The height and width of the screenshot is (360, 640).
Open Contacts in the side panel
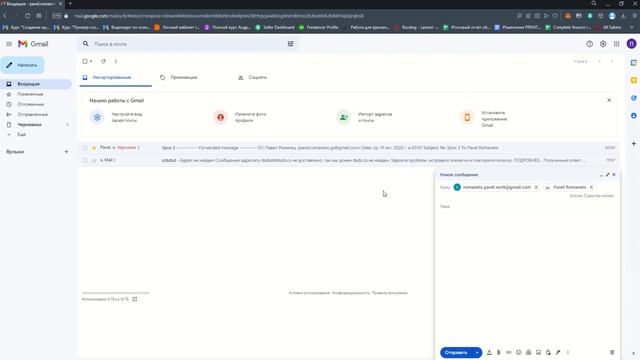[x=633, y=116]
